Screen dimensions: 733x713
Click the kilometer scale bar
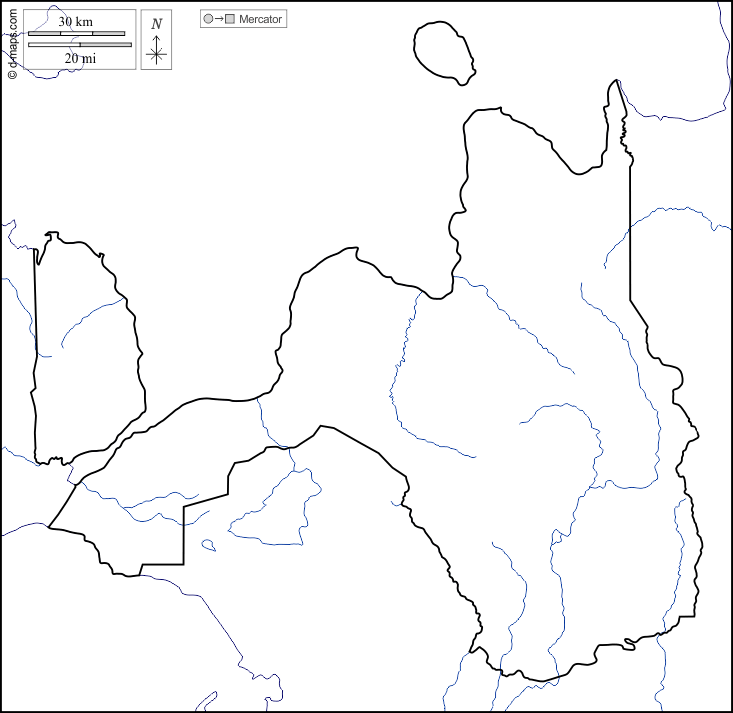click(77, 34)
